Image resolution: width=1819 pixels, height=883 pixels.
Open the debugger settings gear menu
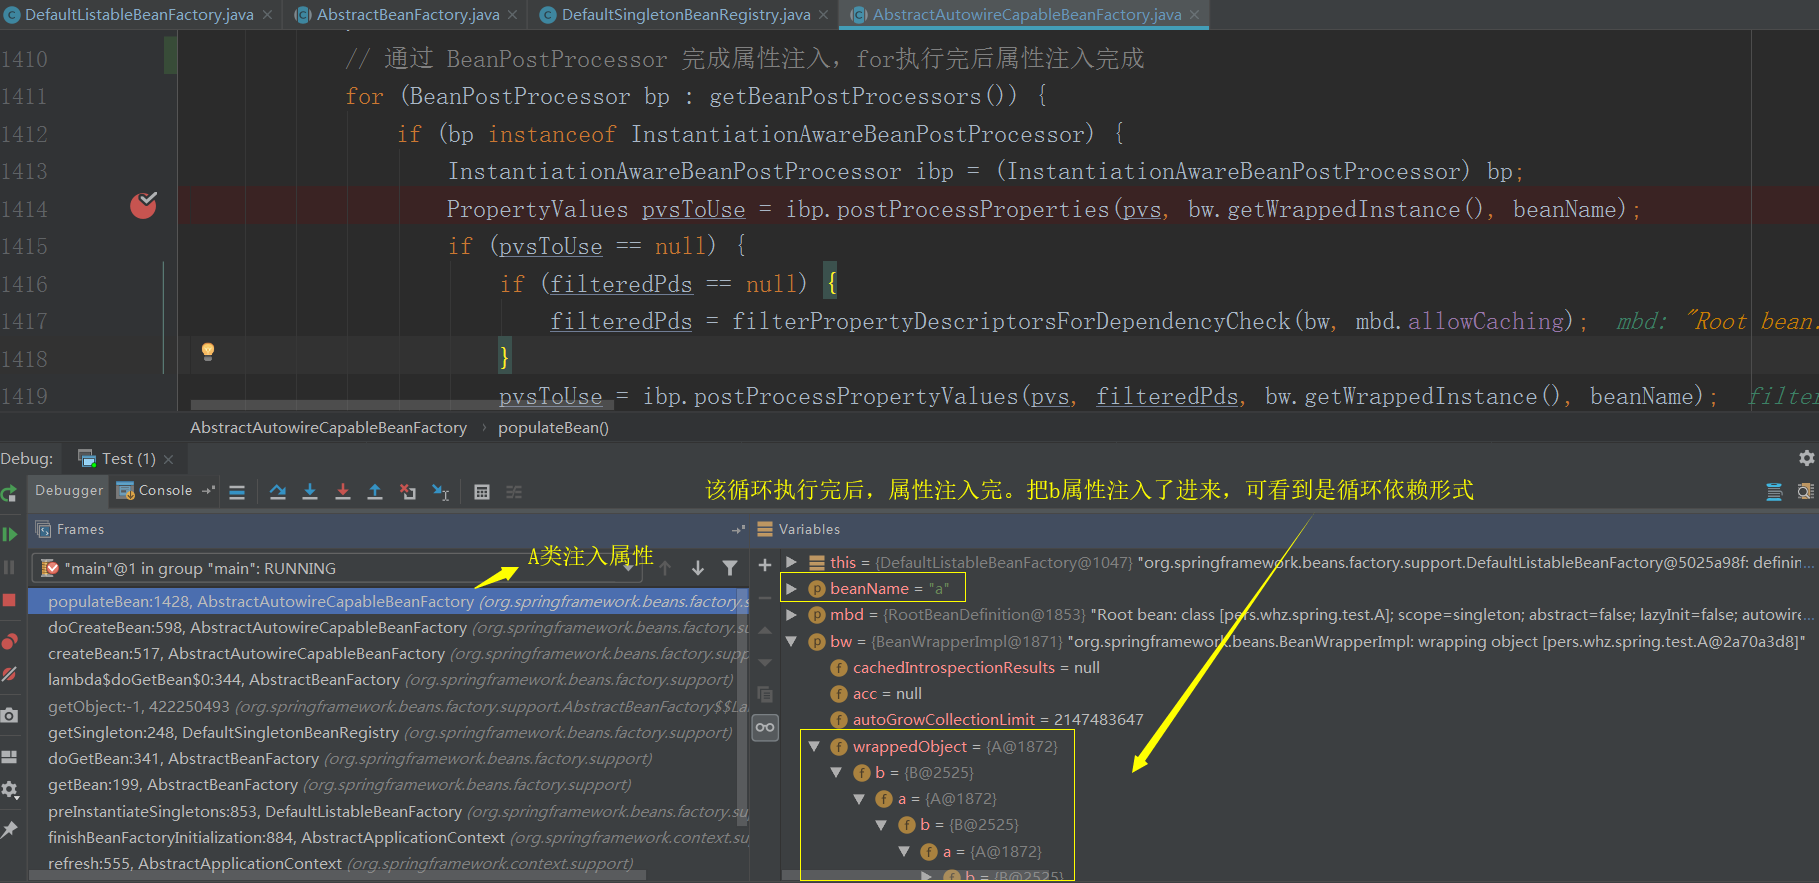coord(9,790)
